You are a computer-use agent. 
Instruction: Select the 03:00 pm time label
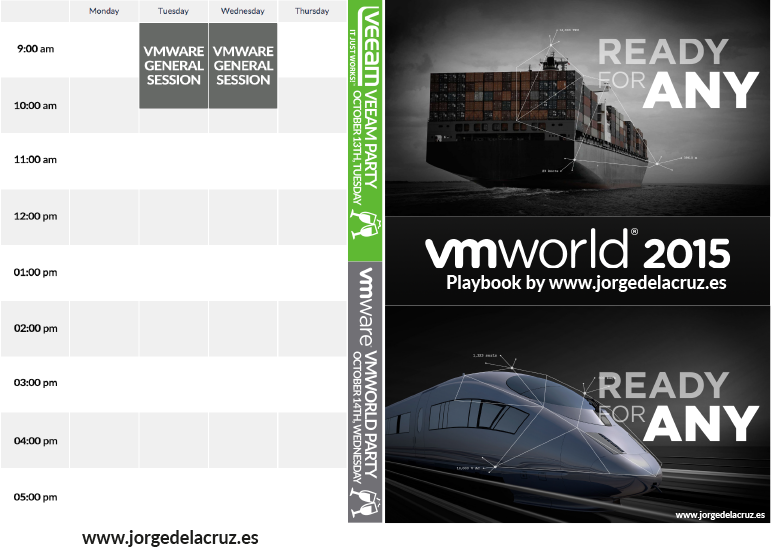click(35, 383)
